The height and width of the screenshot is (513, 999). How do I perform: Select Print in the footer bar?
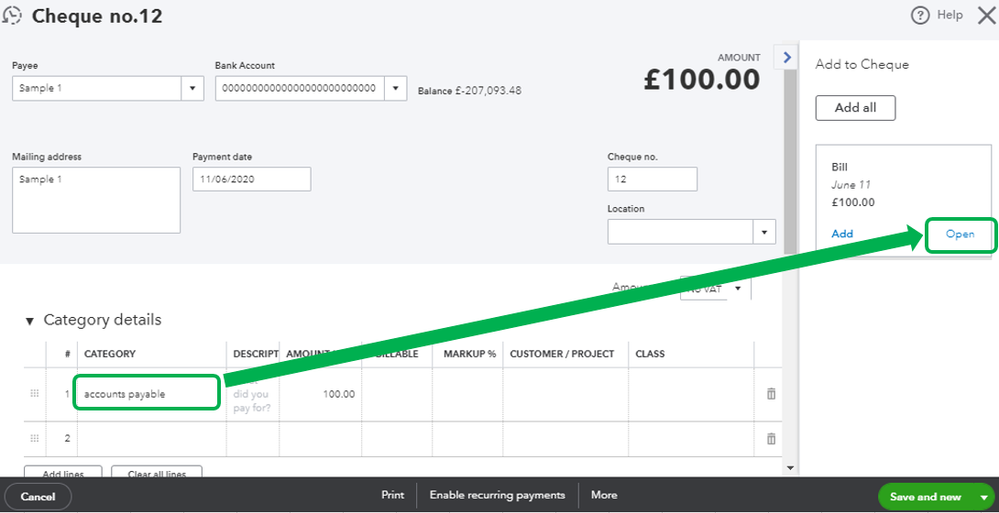click(392, 495)
